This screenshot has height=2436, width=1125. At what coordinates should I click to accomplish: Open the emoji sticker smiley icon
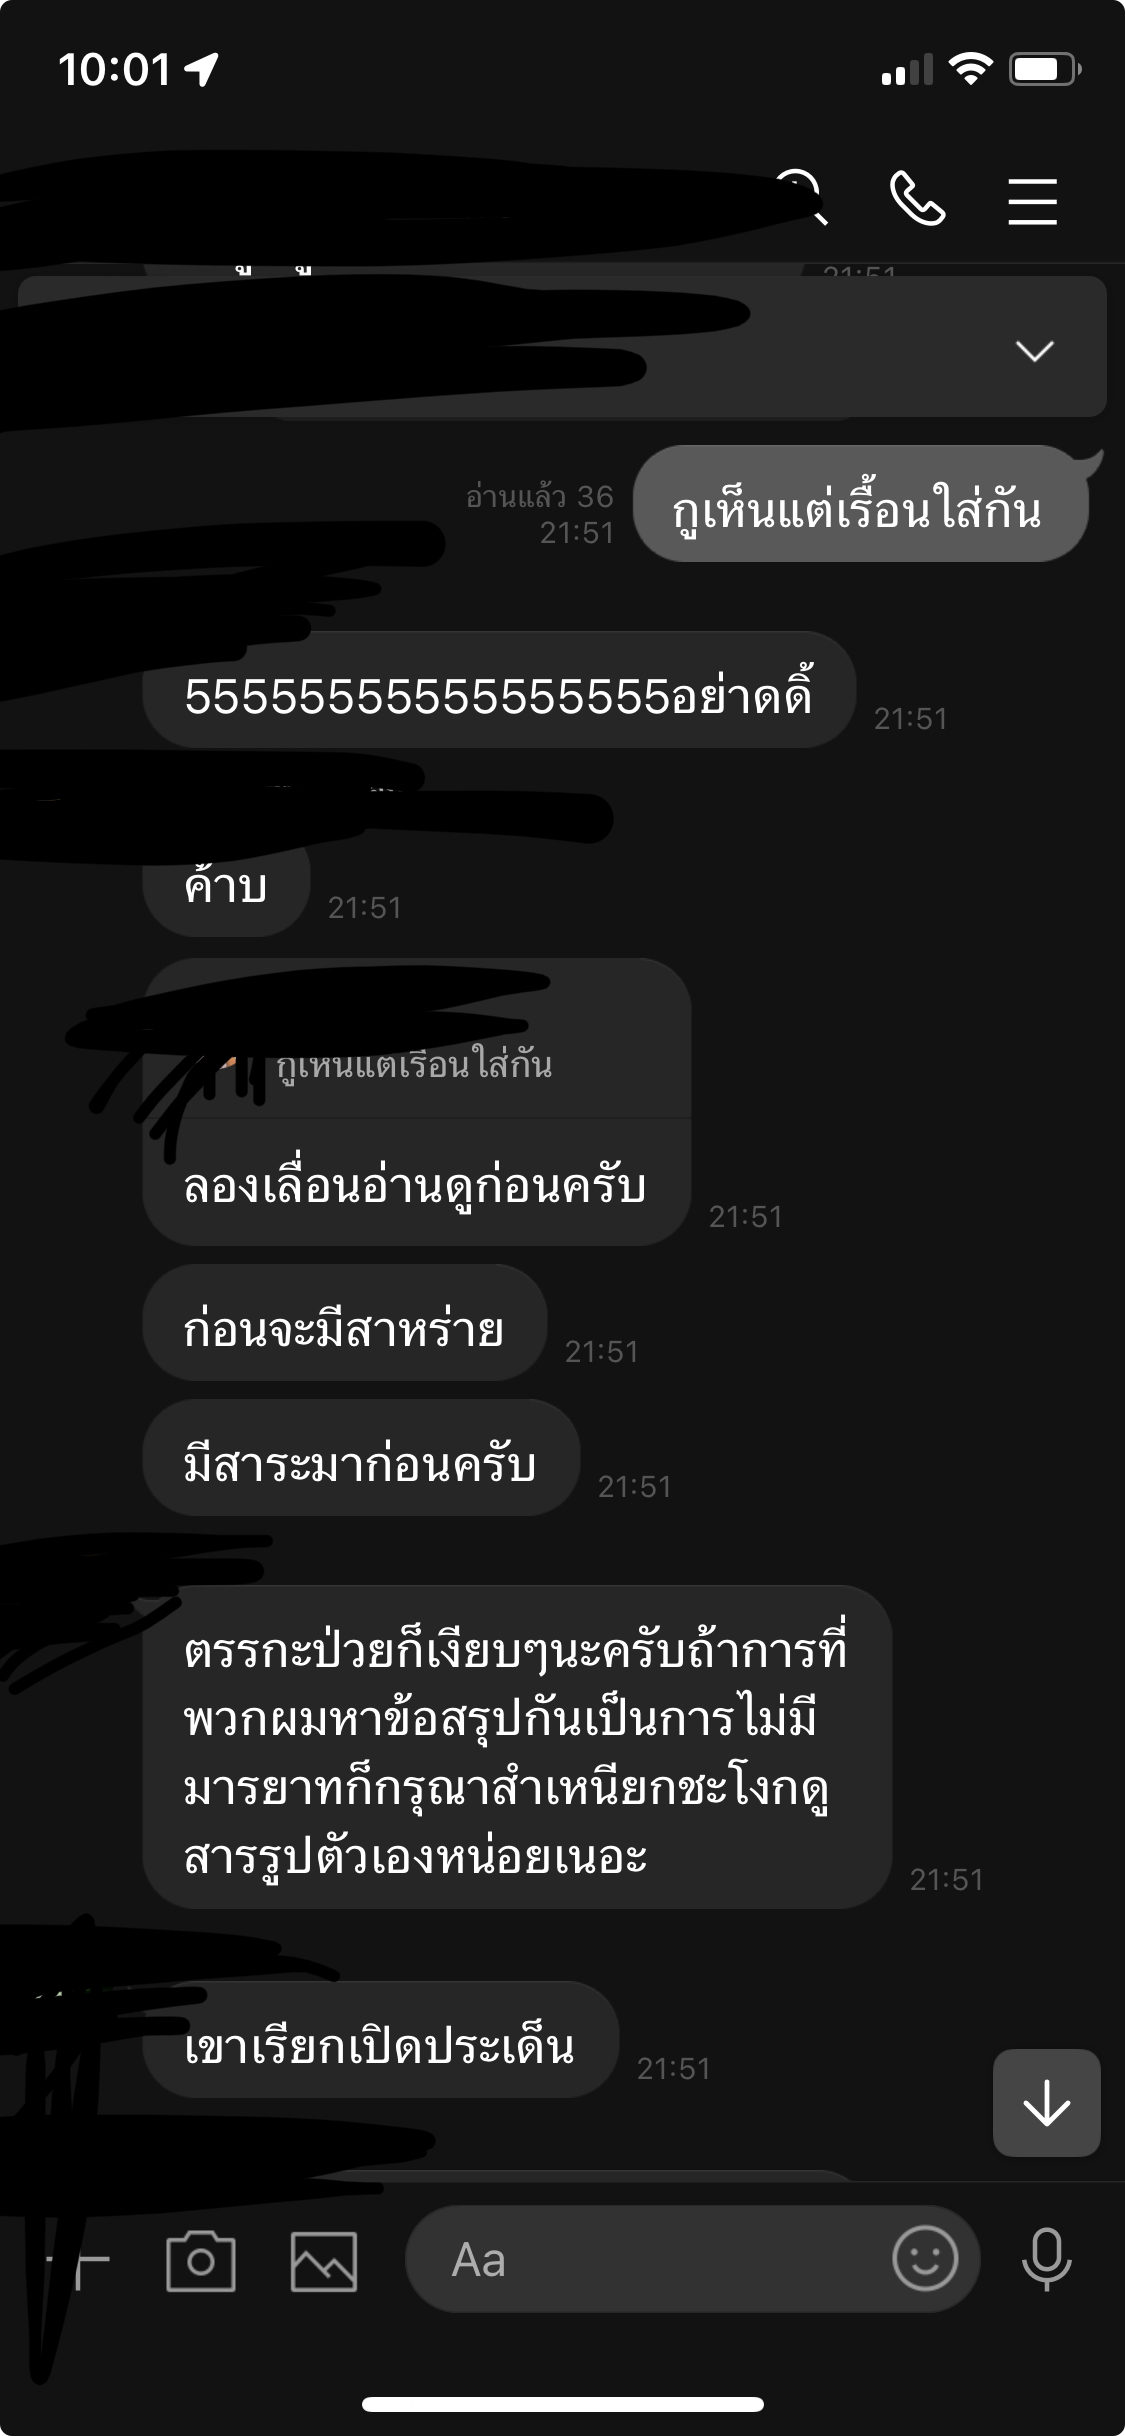click(x=925, y=2258)
